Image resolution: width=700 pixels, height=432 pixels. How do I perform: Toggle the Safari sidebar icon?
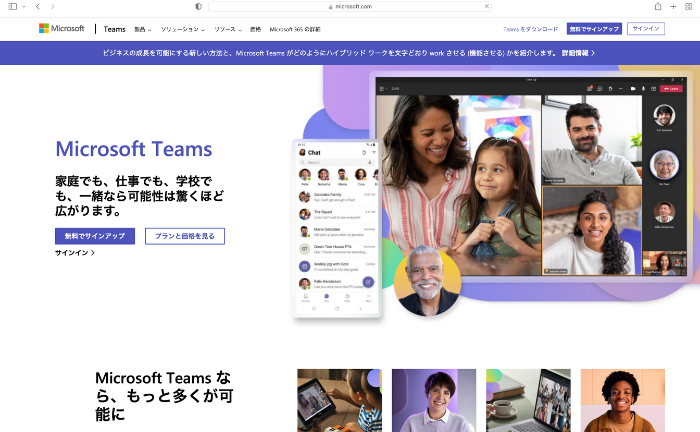pyautogui.click(x=13, y=6)
